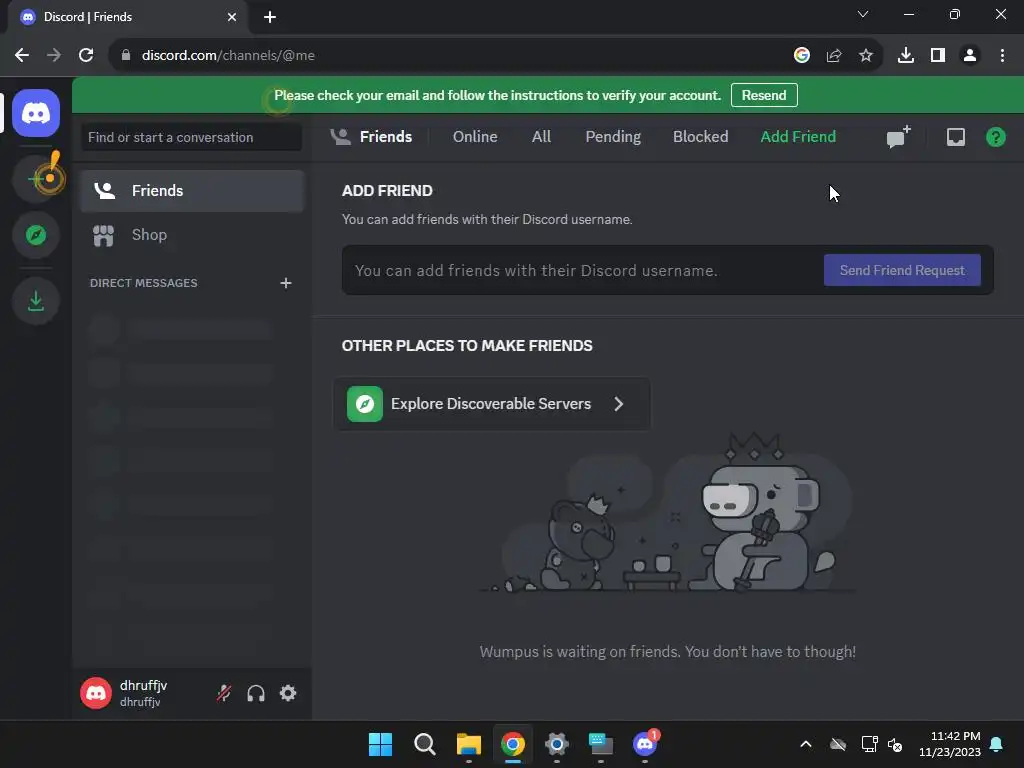Switch to the Pending tab

click(x=613, y=136)
